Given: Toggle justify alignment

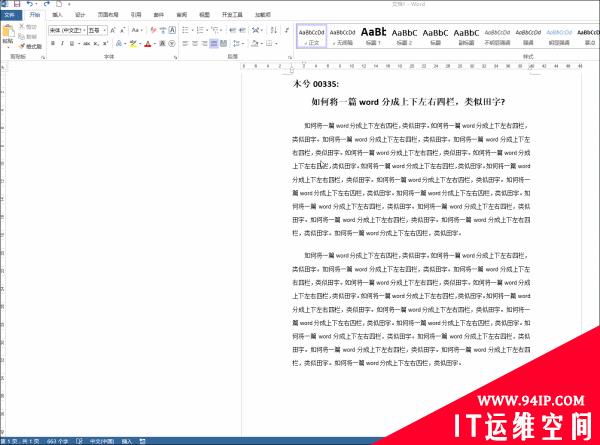Looking at the screenshot, I should pos(214,44).
